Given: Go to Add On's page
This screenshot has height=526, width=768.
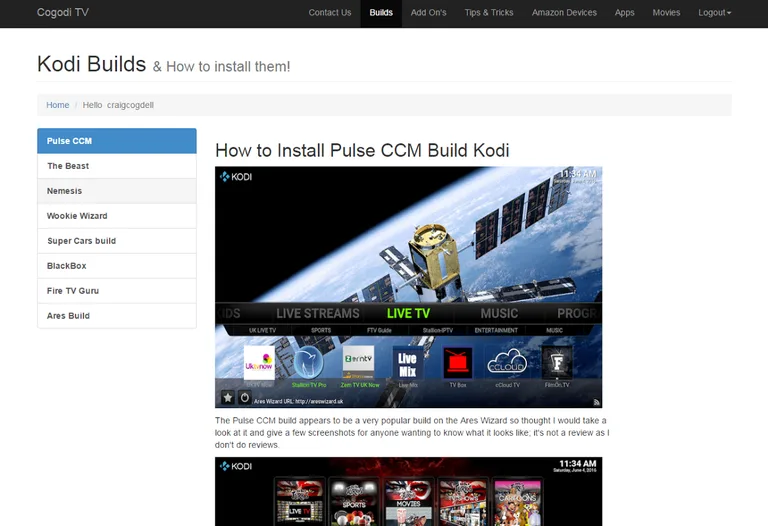Looking at the screenshot, I should [x=429, y=13].
